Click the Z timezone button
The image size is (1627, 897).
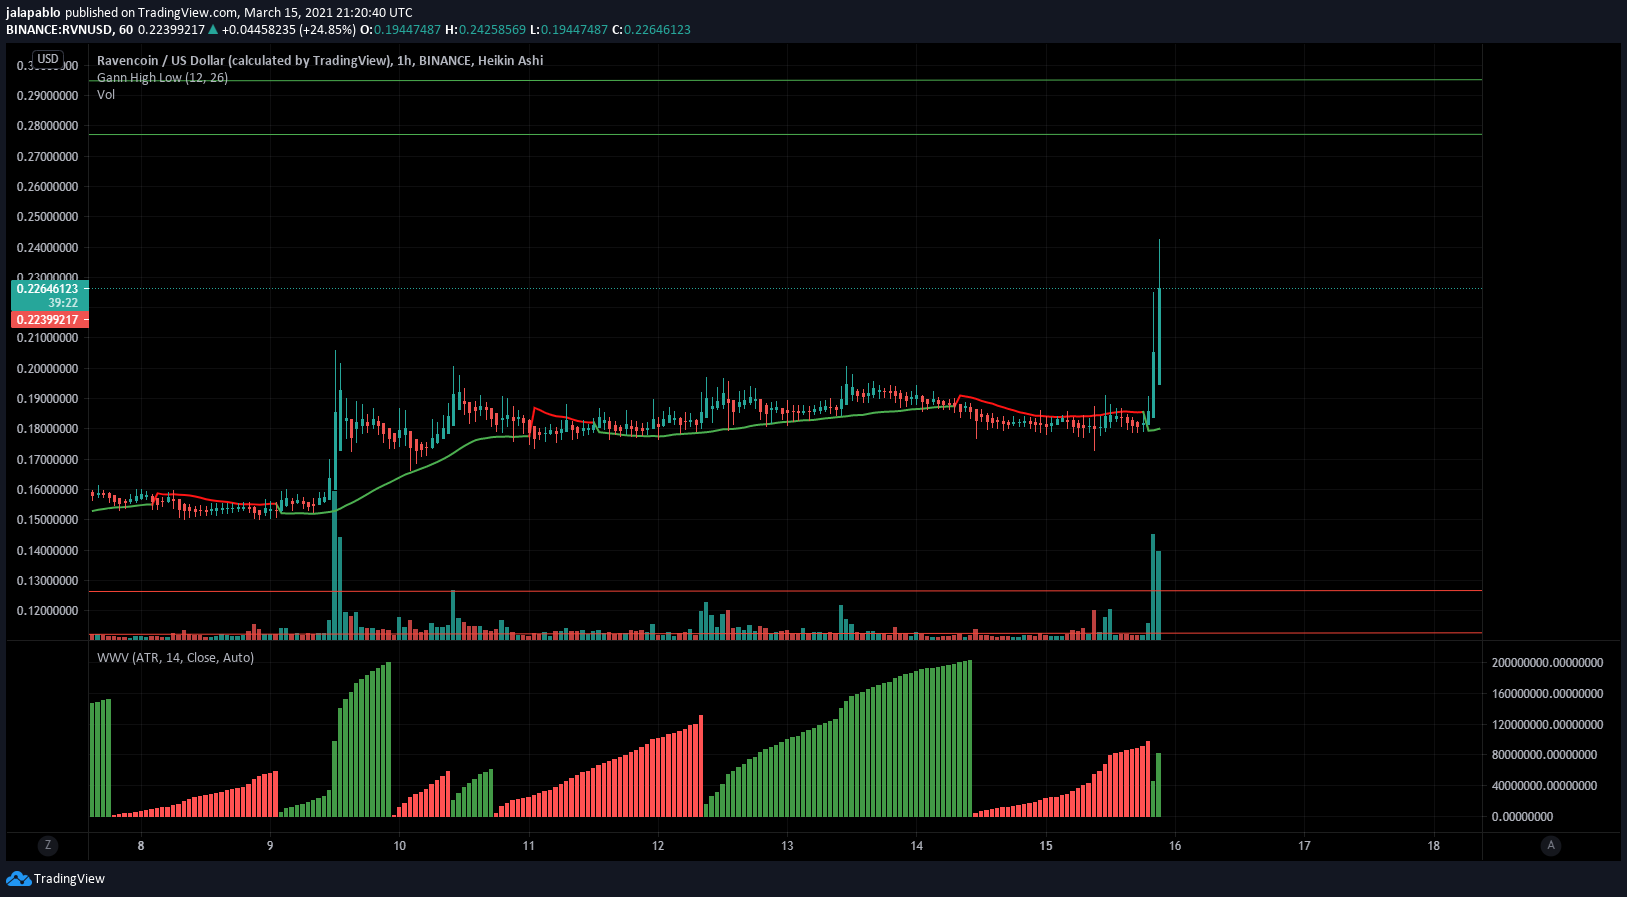[47, 845]
